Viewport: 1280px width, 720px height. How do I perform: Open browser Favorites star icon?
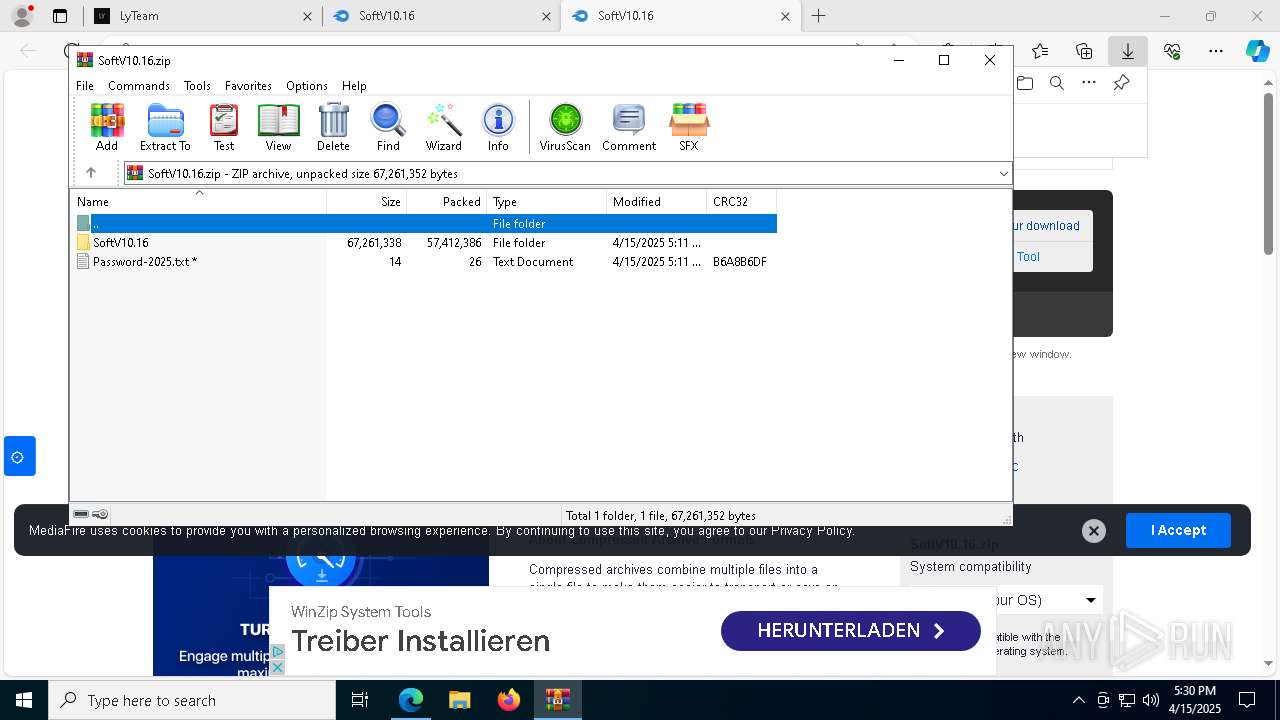click(x=1040, y=51)
